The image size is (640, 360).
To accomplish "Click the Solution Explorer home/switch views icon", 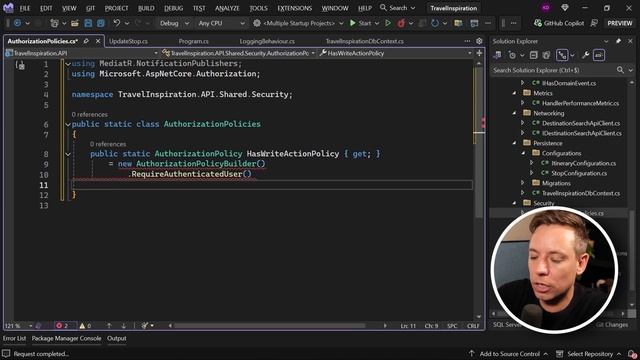I will click(x=497, y=55).
